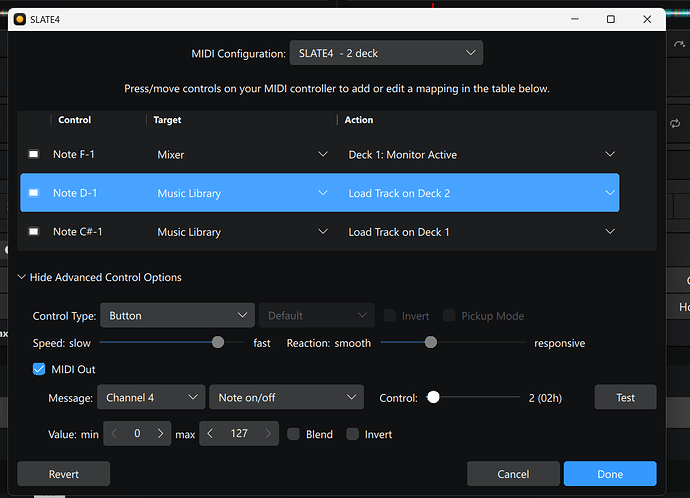Disable the MIDI Out checkbox
690x498 pixels.
coord(39,369)
